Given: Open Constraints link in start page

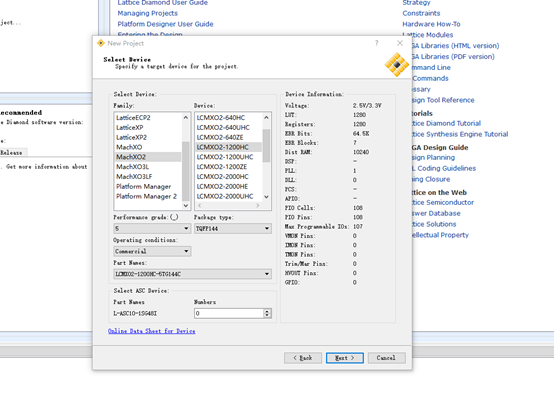Looking at the screenshot, I should coord(421,13).
